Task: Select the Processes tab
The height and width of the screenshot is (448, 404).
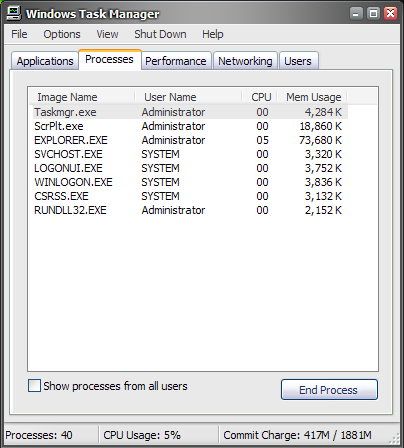Action: point(110,59)
